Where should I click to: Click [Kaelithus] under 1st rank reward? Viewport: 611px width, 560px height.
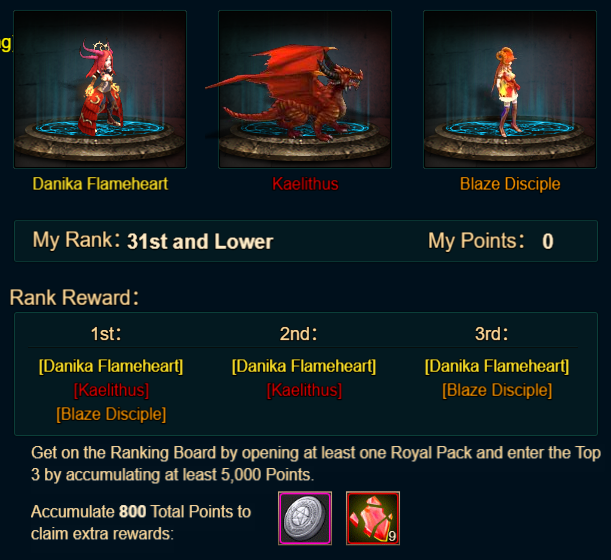(x=111, y=390)
